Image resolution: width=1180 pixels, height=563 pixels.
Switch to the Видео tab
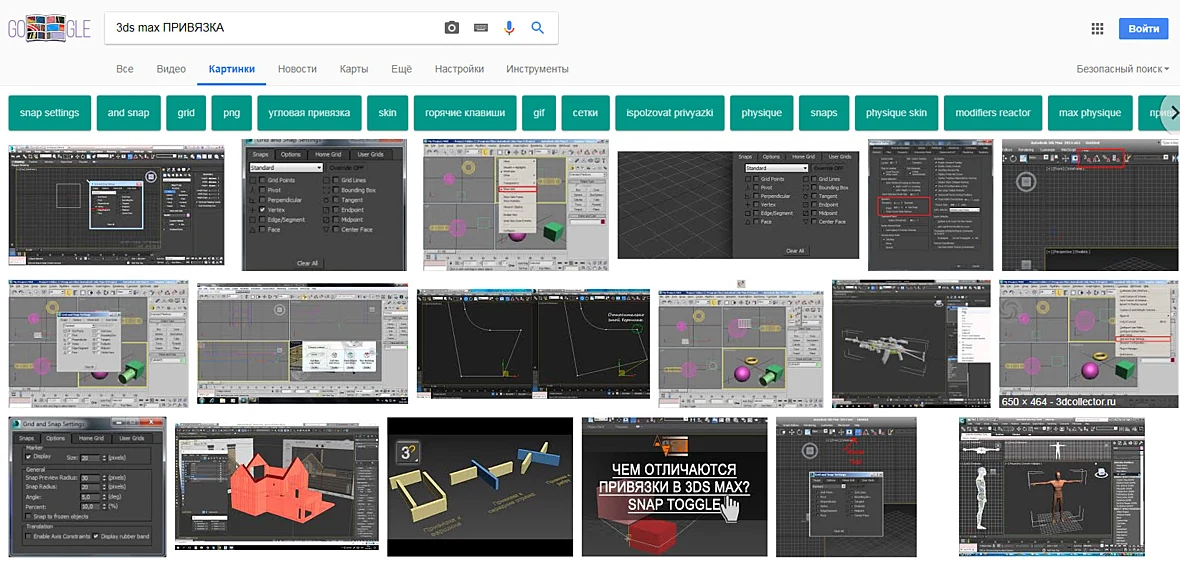[171, 68]
